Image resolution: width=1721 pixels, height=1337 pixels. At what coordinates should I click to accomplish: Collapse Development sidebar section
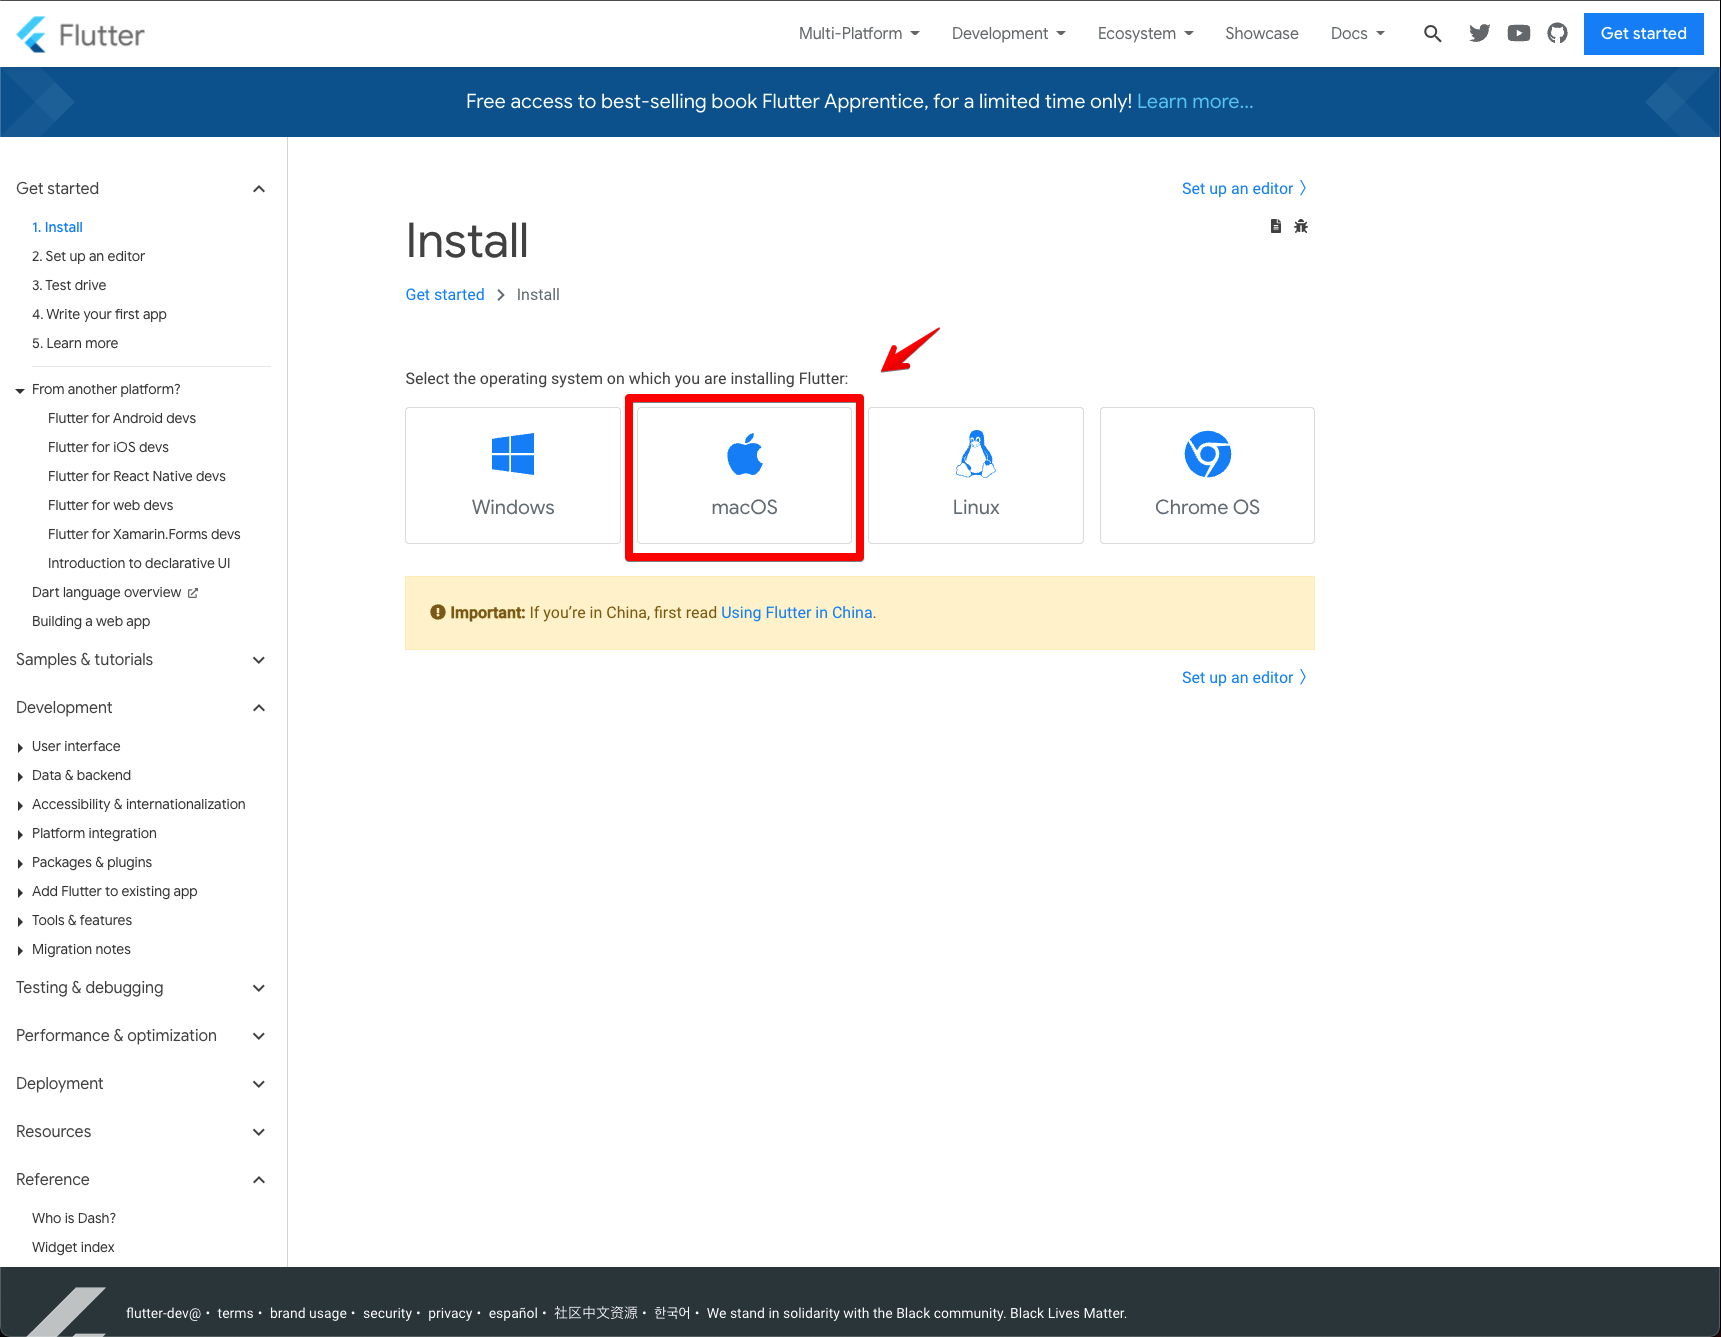pos(141,707)
